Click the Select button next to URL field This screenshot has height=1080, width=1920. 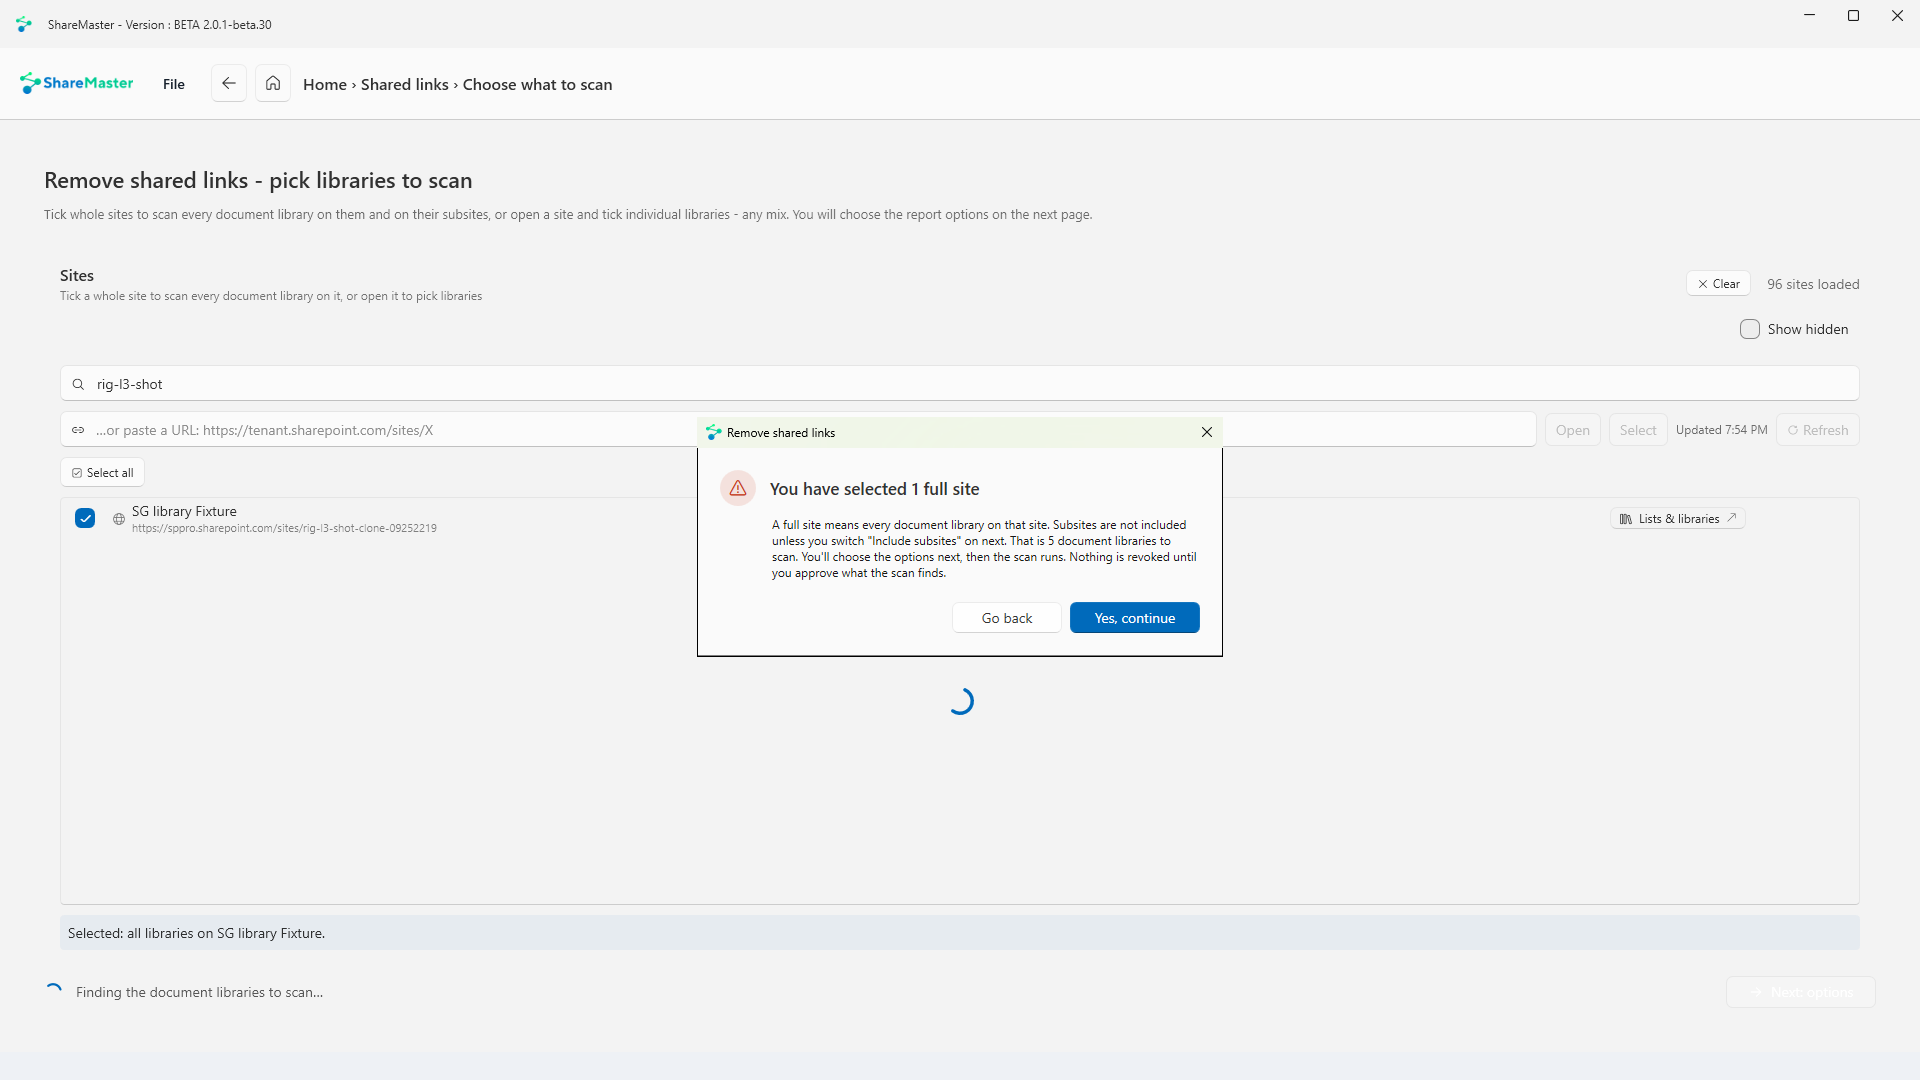pyautogui.click(x=1638, y=430)
